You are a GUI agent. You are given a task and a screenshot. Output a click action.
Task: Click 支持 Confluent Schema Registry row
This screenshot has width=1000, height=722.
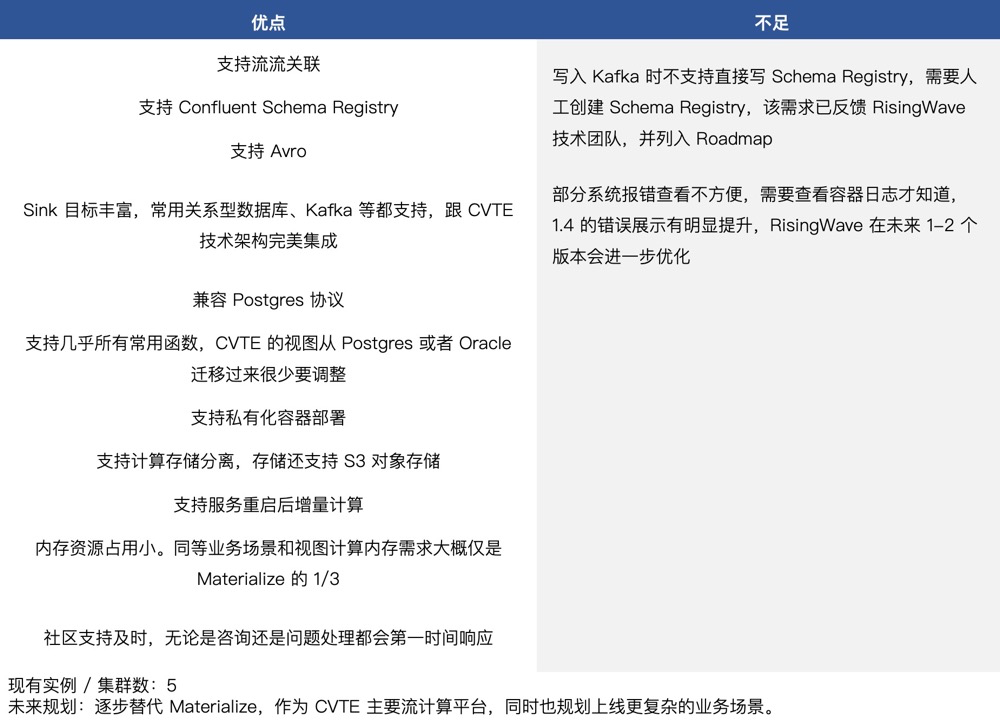pos(268,107)
